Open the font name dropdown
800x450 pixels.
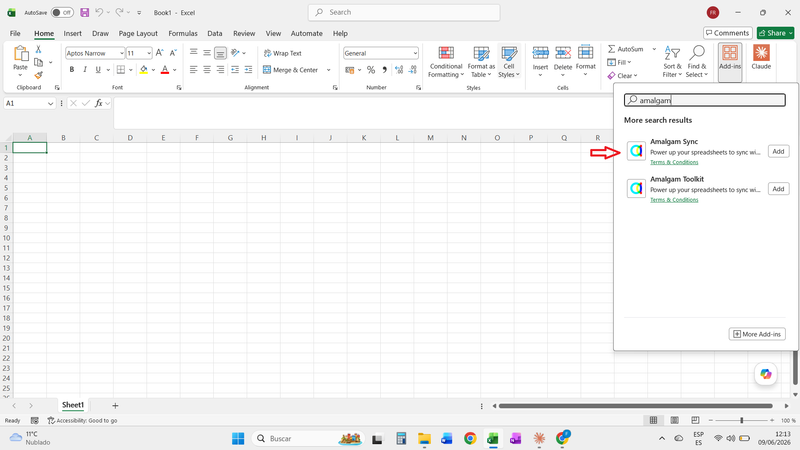(x=121, y=53)
